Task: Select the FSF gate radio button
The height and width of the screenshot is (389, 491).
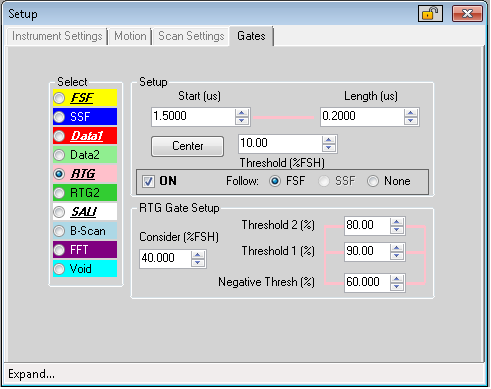Action: [x=59, y=98]
